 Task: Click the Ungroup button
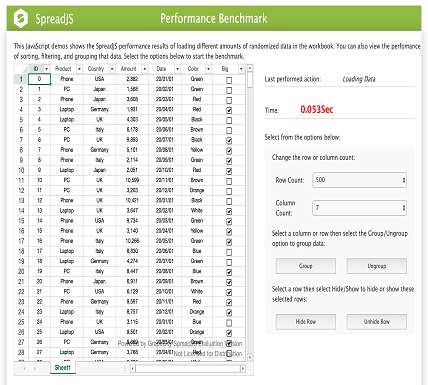(377, 266)
